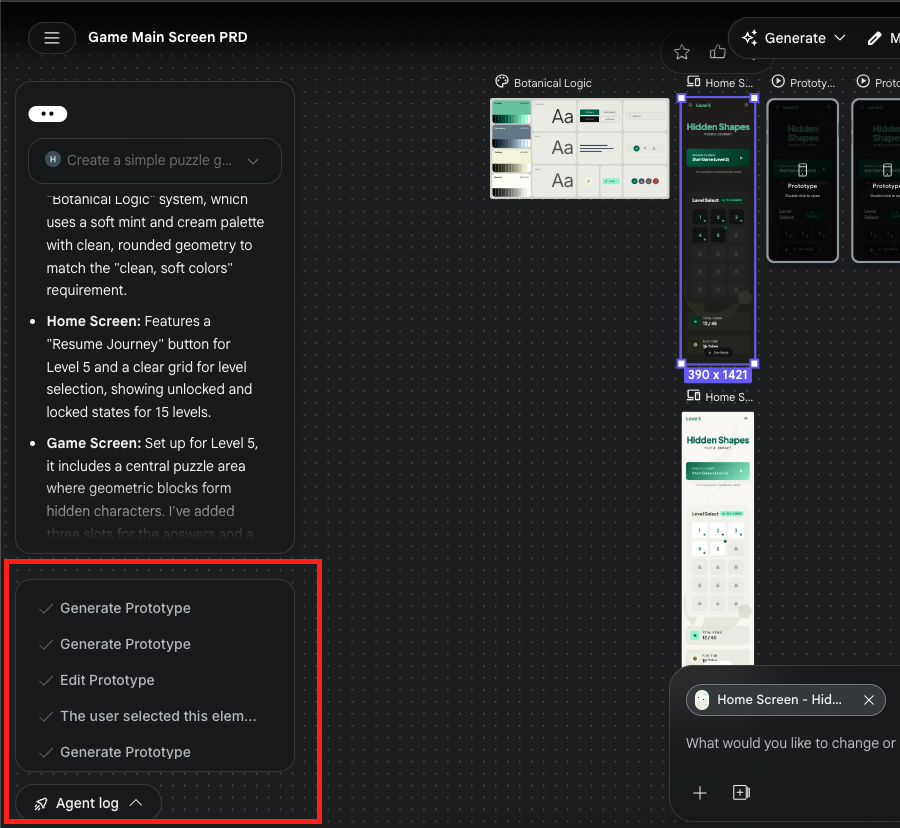
Task: Open the hamburger menu
Action: coord(52,38)
